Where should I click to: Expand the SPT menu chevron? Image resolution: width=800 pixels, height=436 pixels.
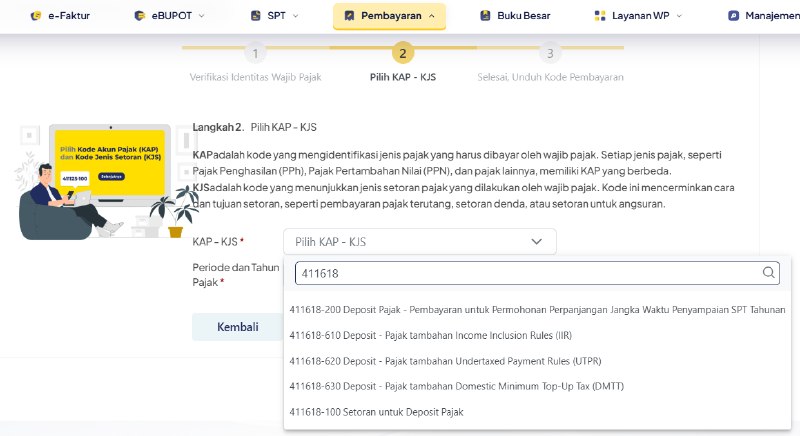(295, 16)
